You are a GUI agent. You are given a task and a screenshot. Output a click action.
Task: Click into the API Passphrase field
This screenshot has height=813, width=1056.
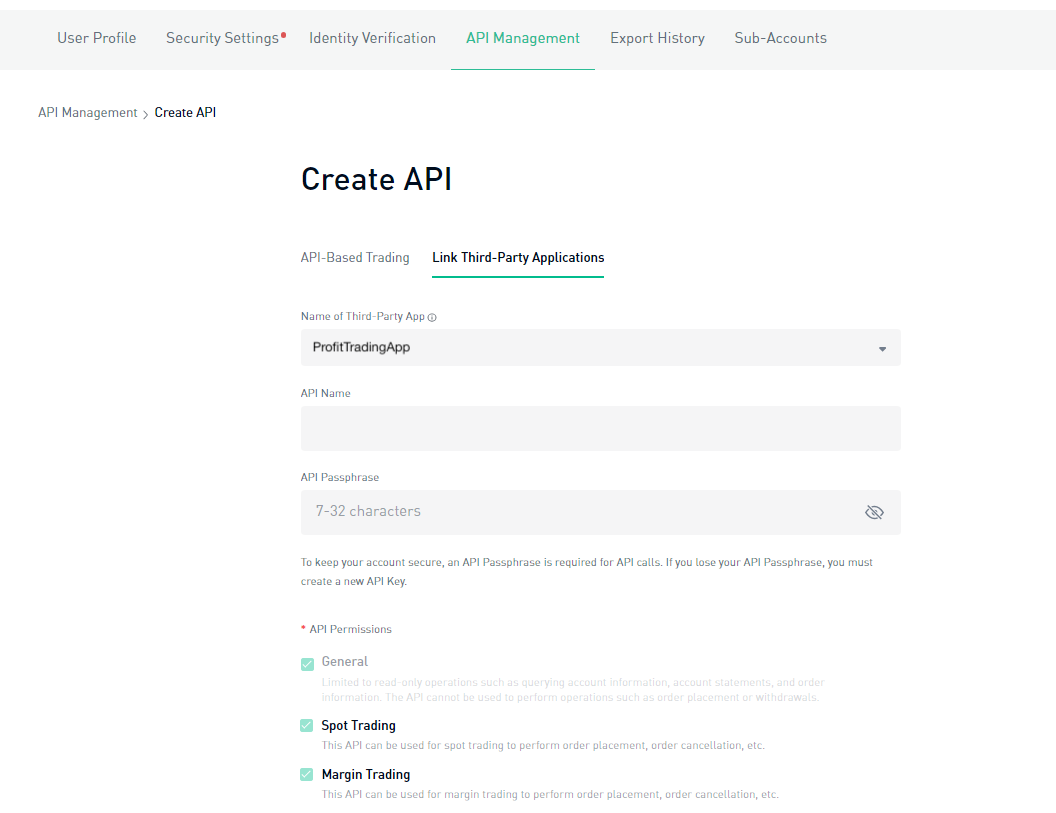click(x=580, y=512)
